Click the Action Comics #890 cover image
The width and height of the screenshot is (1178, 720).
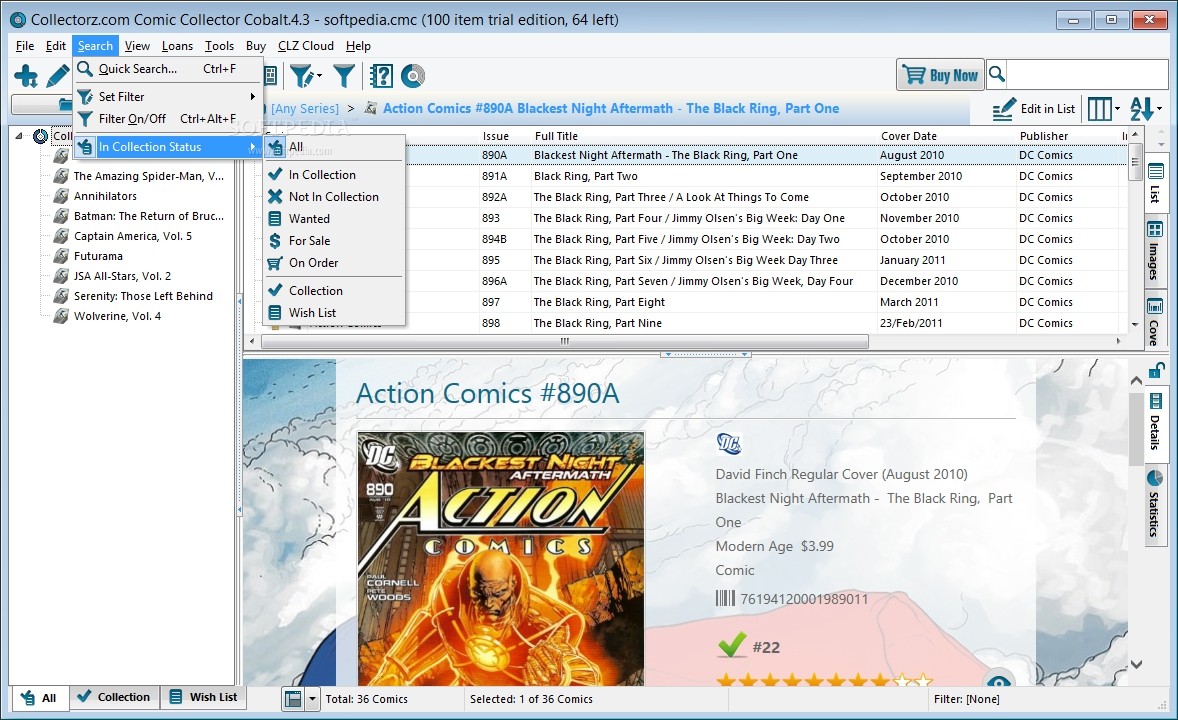coord(501,558)
